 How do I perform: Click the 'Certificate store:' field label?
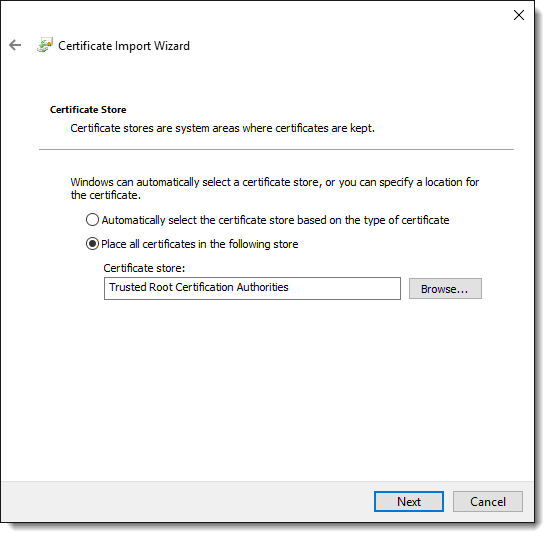(x=144, y=268)
